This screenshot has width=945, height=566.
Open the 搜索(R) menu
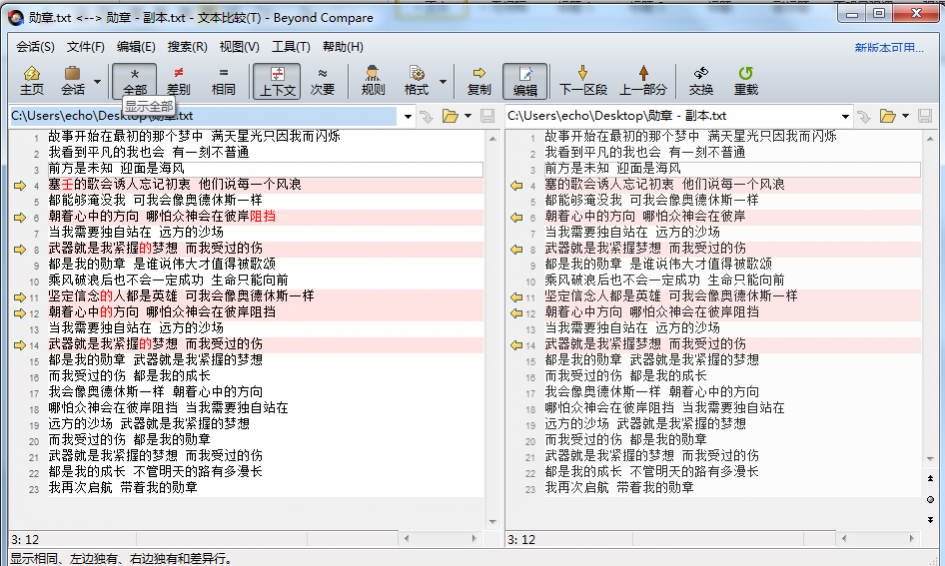click(187, 46)
